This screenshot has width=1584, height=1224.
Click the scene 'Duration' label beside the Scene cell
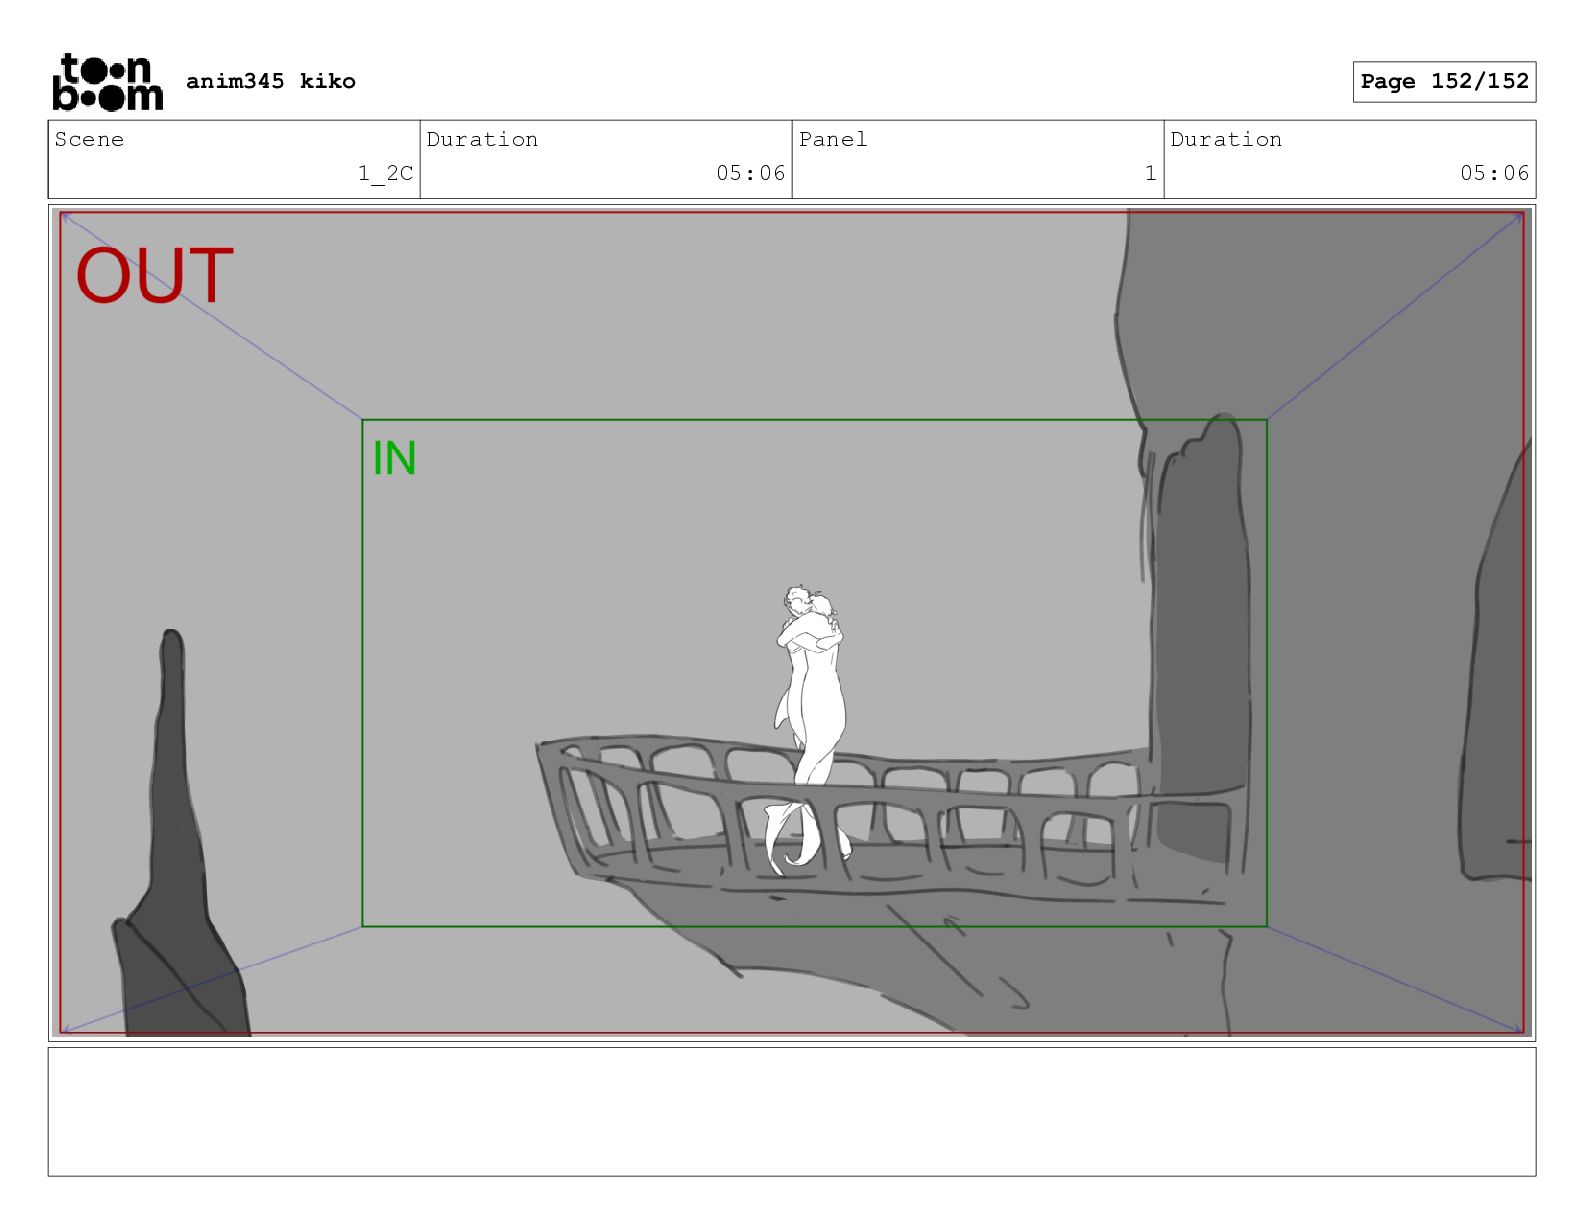pyautogui.click(x=482, y=139)
